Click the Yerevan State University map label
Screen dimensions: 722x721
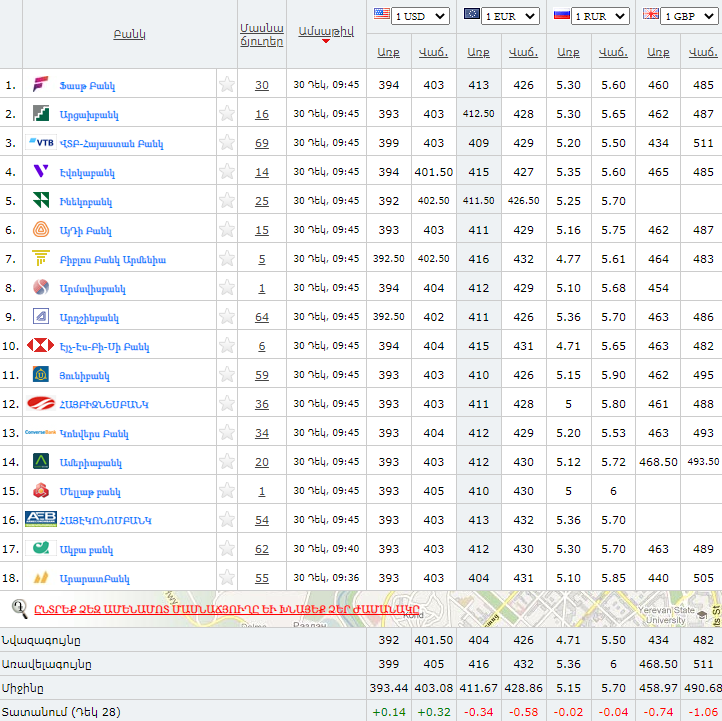(666, 615)
